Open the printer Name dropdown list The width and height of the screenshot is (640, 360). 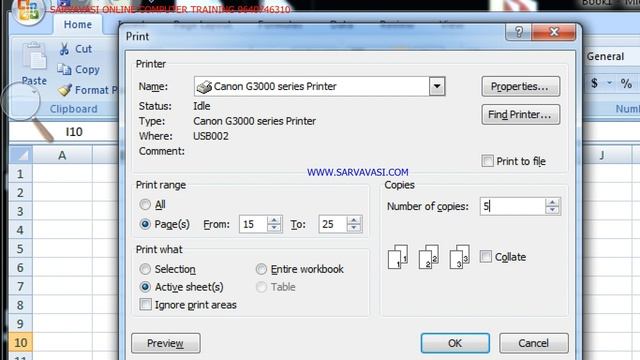pos(437,86)
